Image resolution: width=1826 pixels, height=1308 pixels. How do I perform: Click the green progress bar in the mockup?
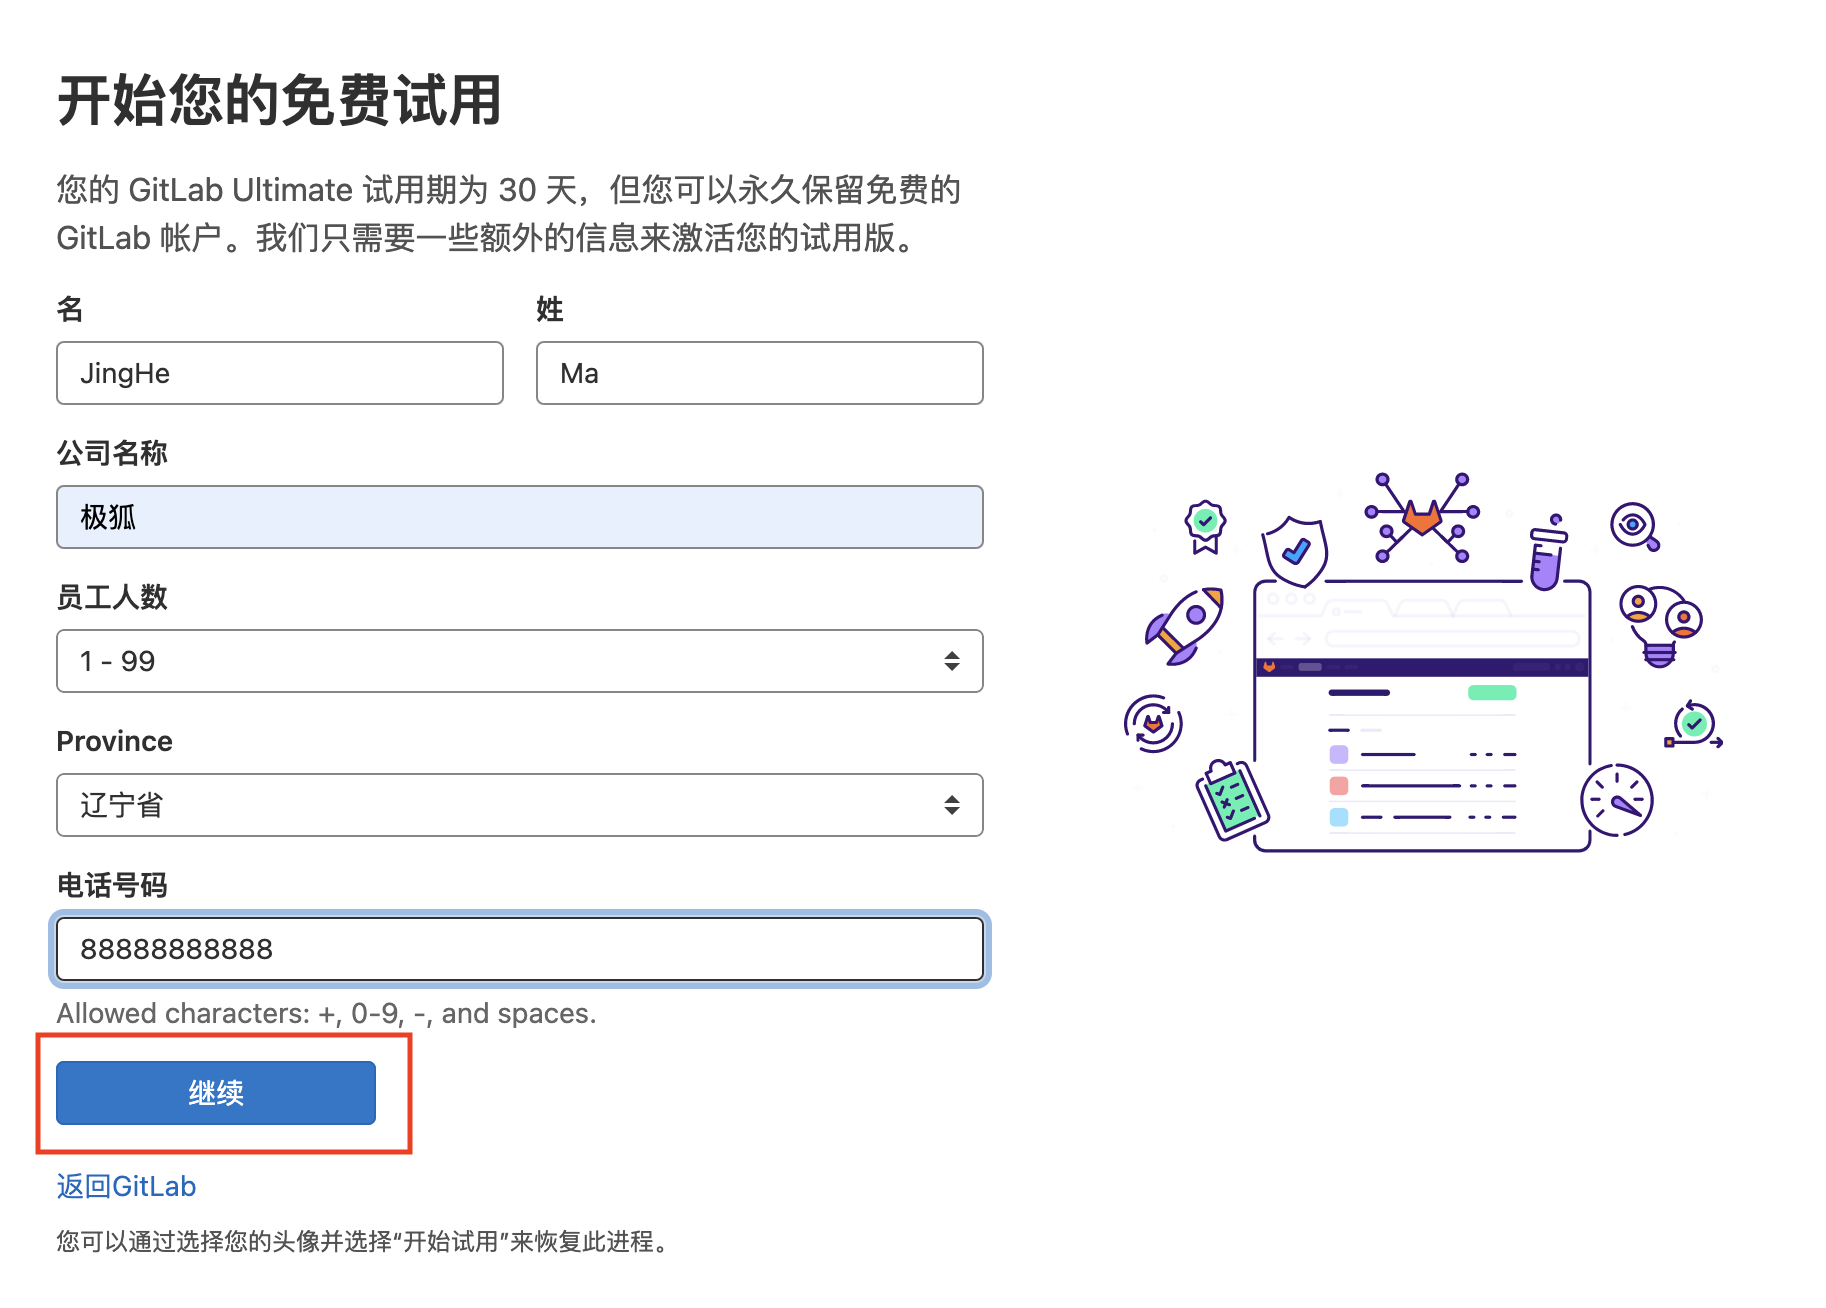[x=1491, y=691]
